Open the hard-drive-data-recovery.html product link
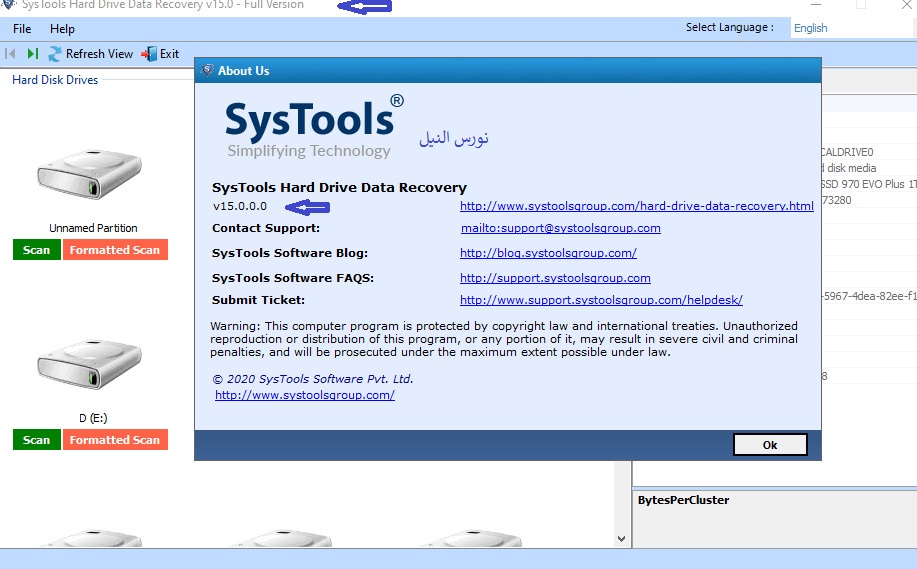The image size is (917, 569). [636, 207]
